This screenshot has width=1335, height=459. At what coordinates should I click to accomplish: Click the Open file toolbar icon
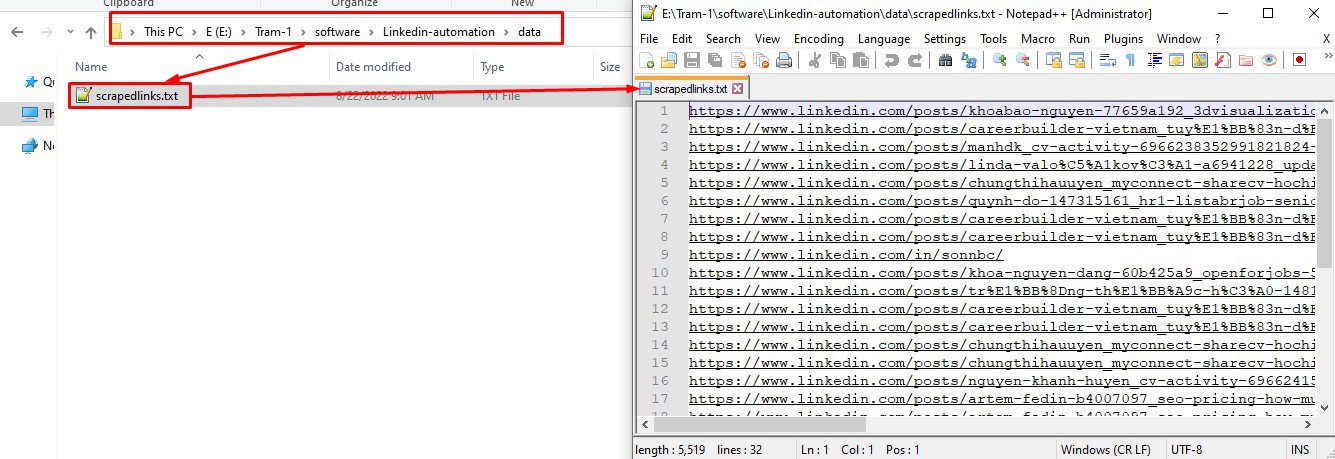click(x=669, y=60)
